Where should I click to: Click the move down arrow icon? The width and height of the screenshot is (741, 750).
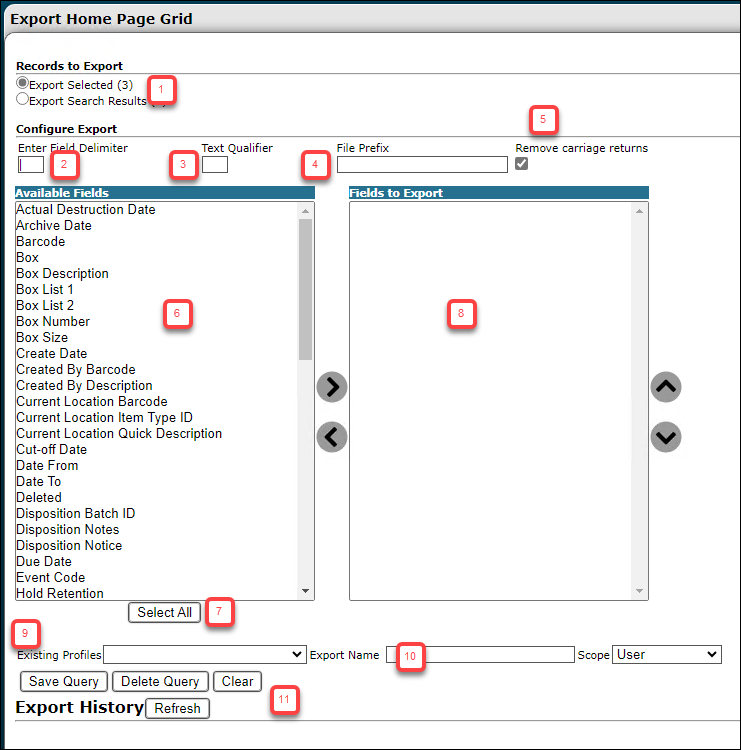tap(666, 436)
